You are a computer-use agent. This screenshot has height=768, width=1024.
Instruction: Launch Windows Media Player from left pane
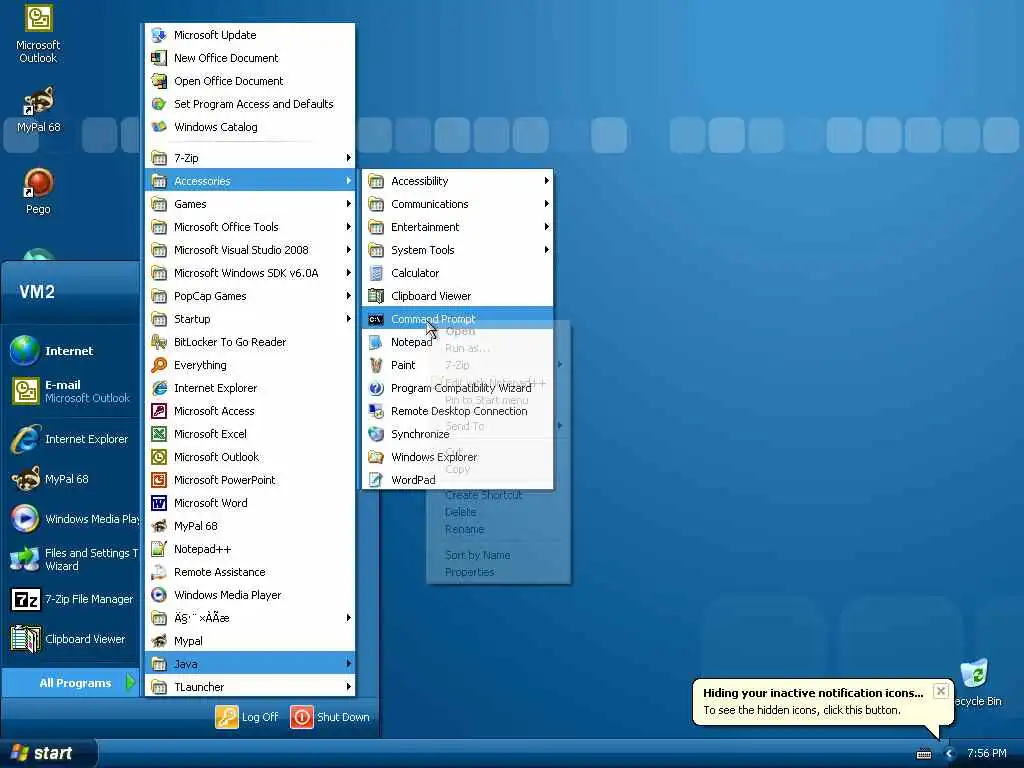[x=70, y=519]
